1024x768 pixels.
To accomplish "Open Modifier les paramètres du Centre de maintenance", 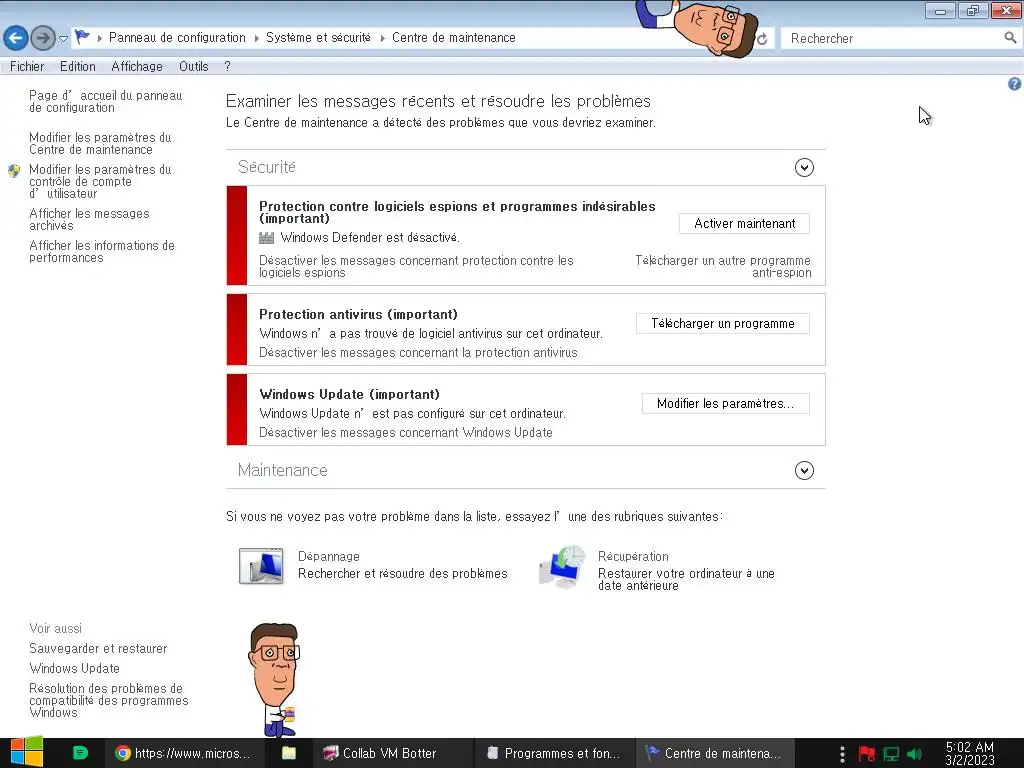I will click(100, 144).
